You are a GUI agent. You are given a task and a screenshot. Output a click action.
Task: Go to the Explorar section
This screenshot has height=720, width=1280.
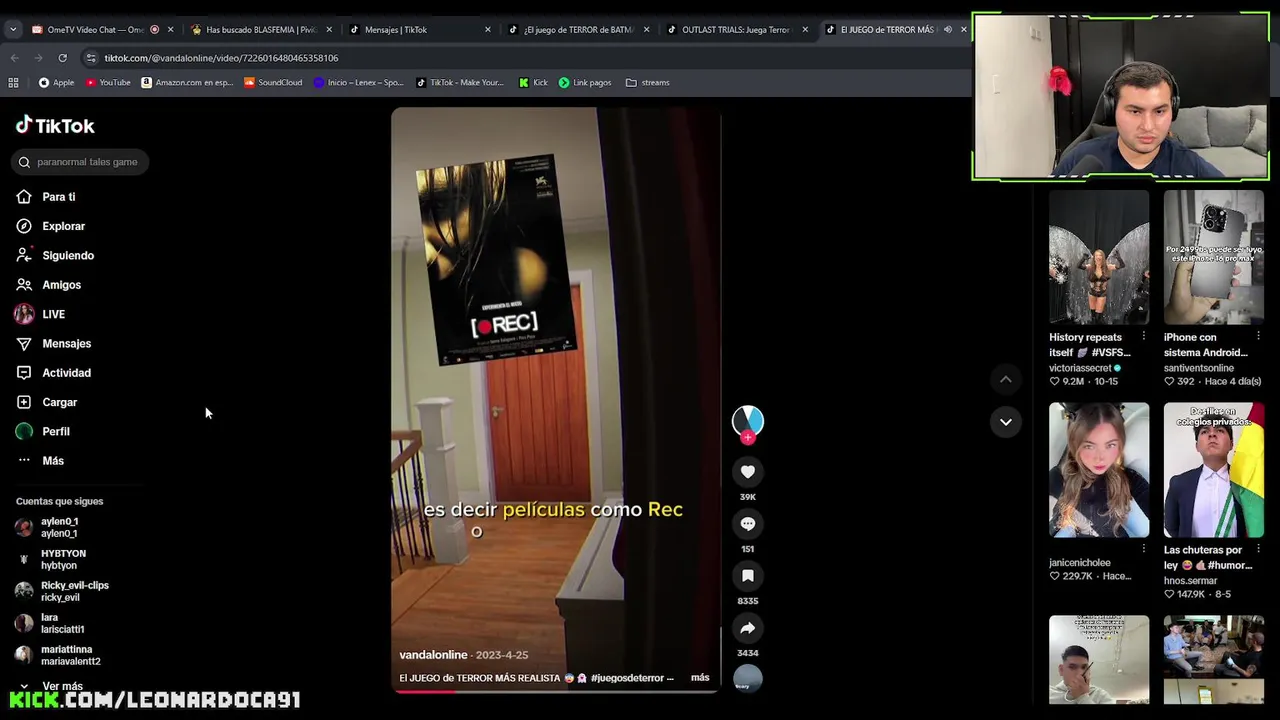pos(51,226)
